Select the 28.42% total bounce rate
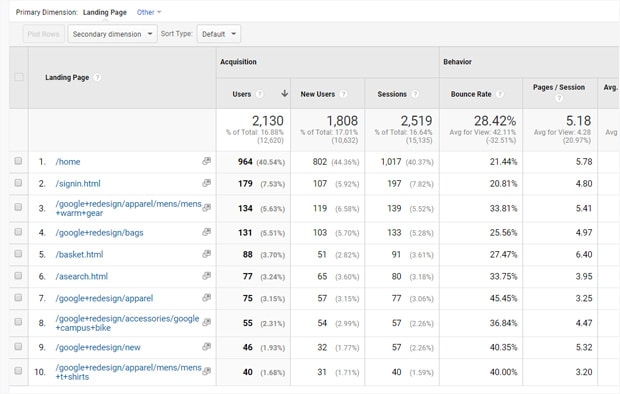Viewport: 620px width, 394px height. (495, 121)
